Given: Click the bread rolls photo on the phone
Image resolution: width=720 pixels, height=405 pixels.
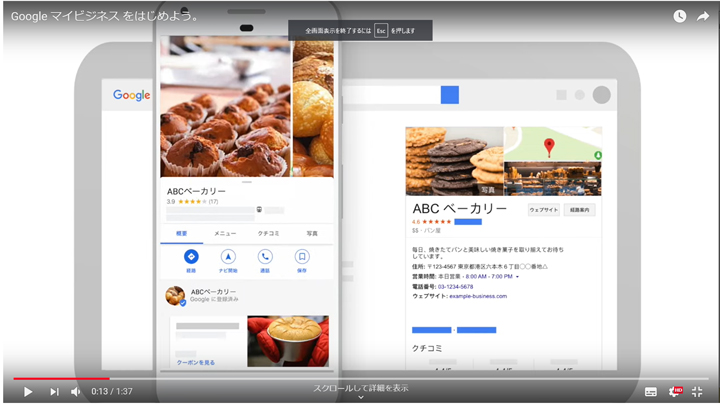Looking at the screenshot, I should (313, 107).
